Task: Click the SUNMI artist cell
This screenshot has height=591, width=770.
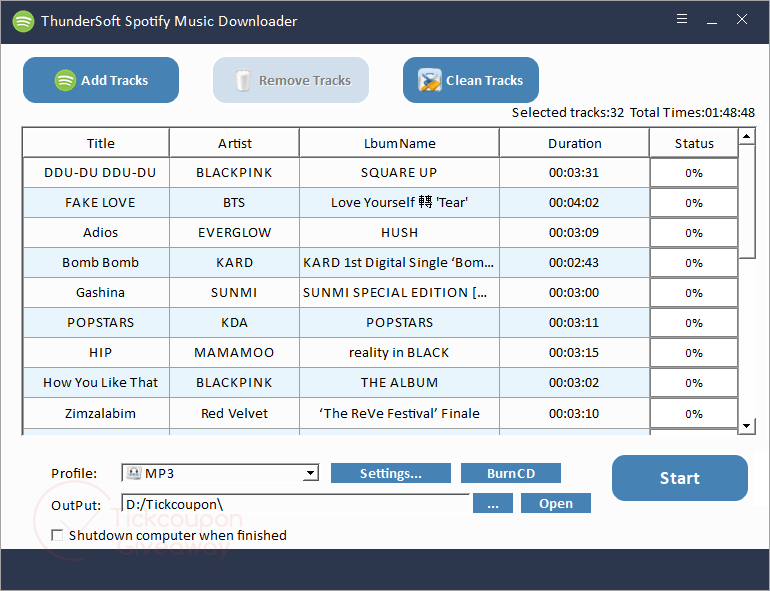Action: (234, 292)
